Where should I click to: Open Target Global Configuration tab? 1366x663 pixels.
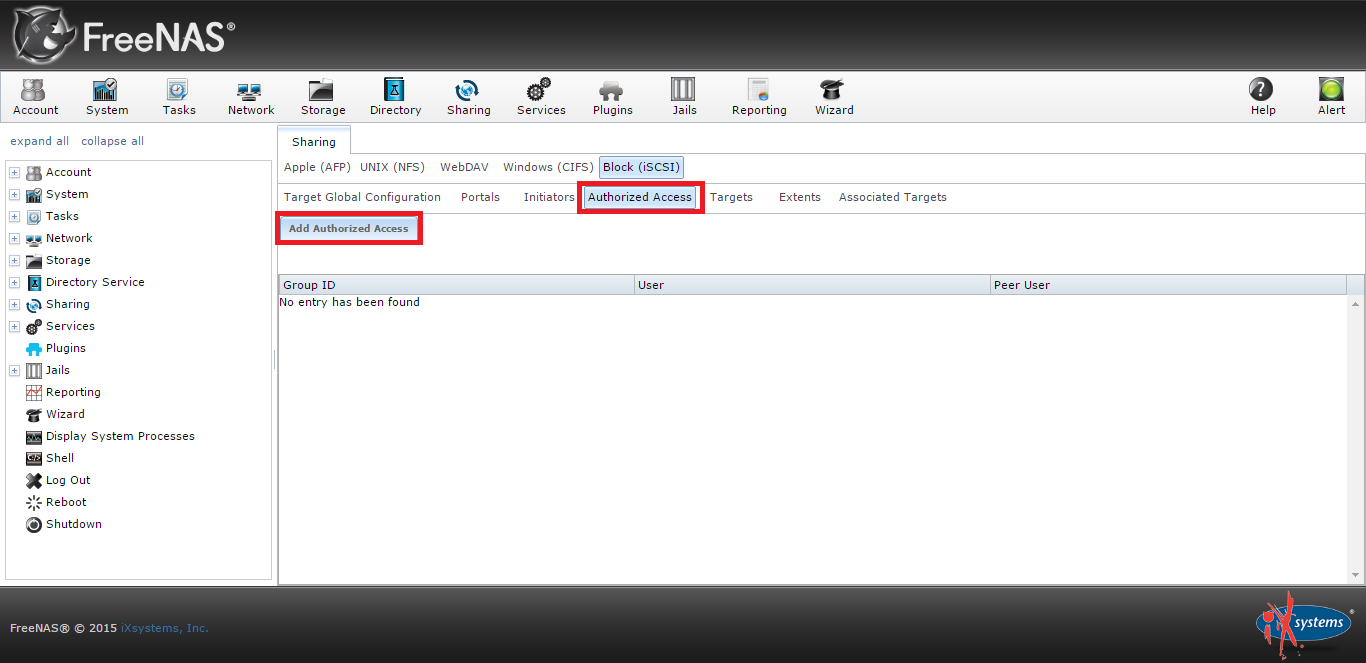(x=362, y=197)
